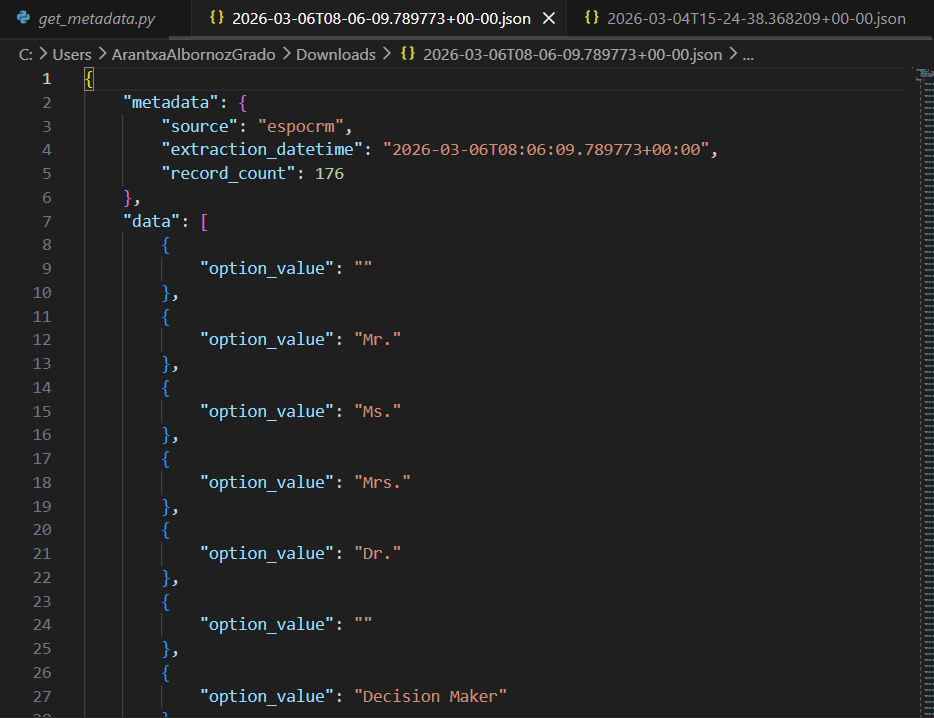
Task: Click the JSON braces icon in the breadcrumb path
Action: [407, 54]
